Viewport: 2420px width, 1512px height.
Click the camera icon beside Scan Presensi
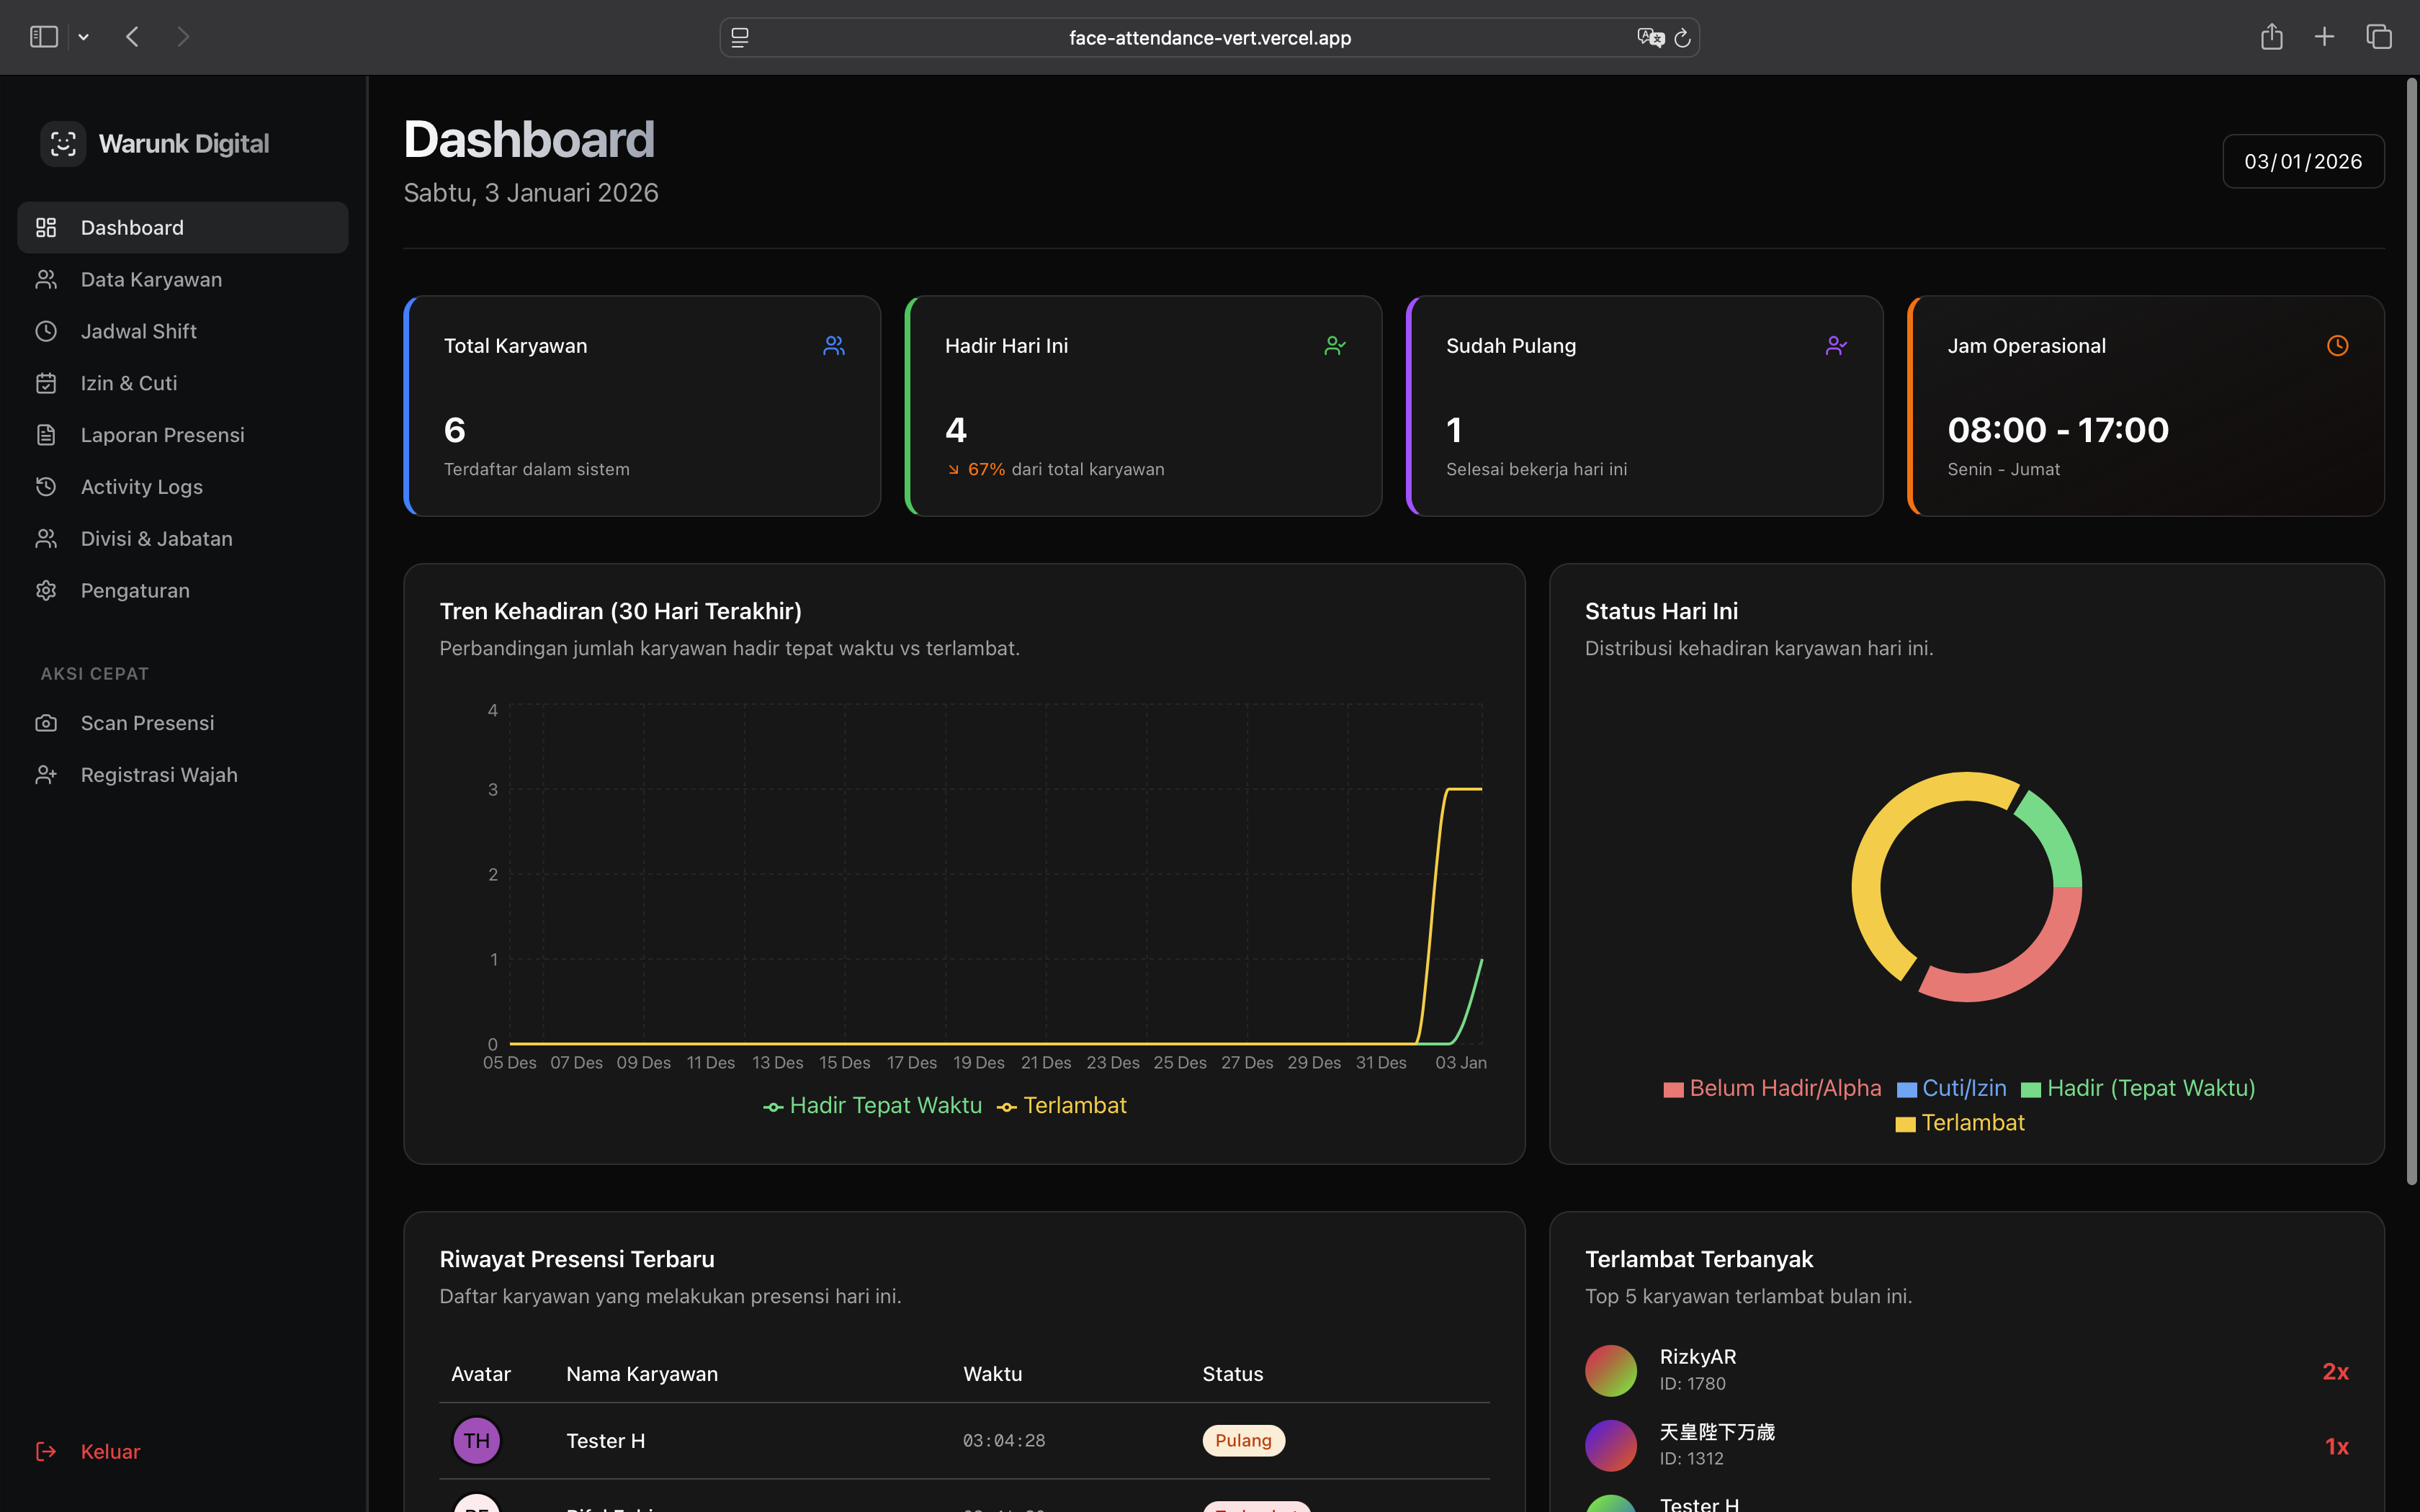pyautogui.click(x=46, y=723)
